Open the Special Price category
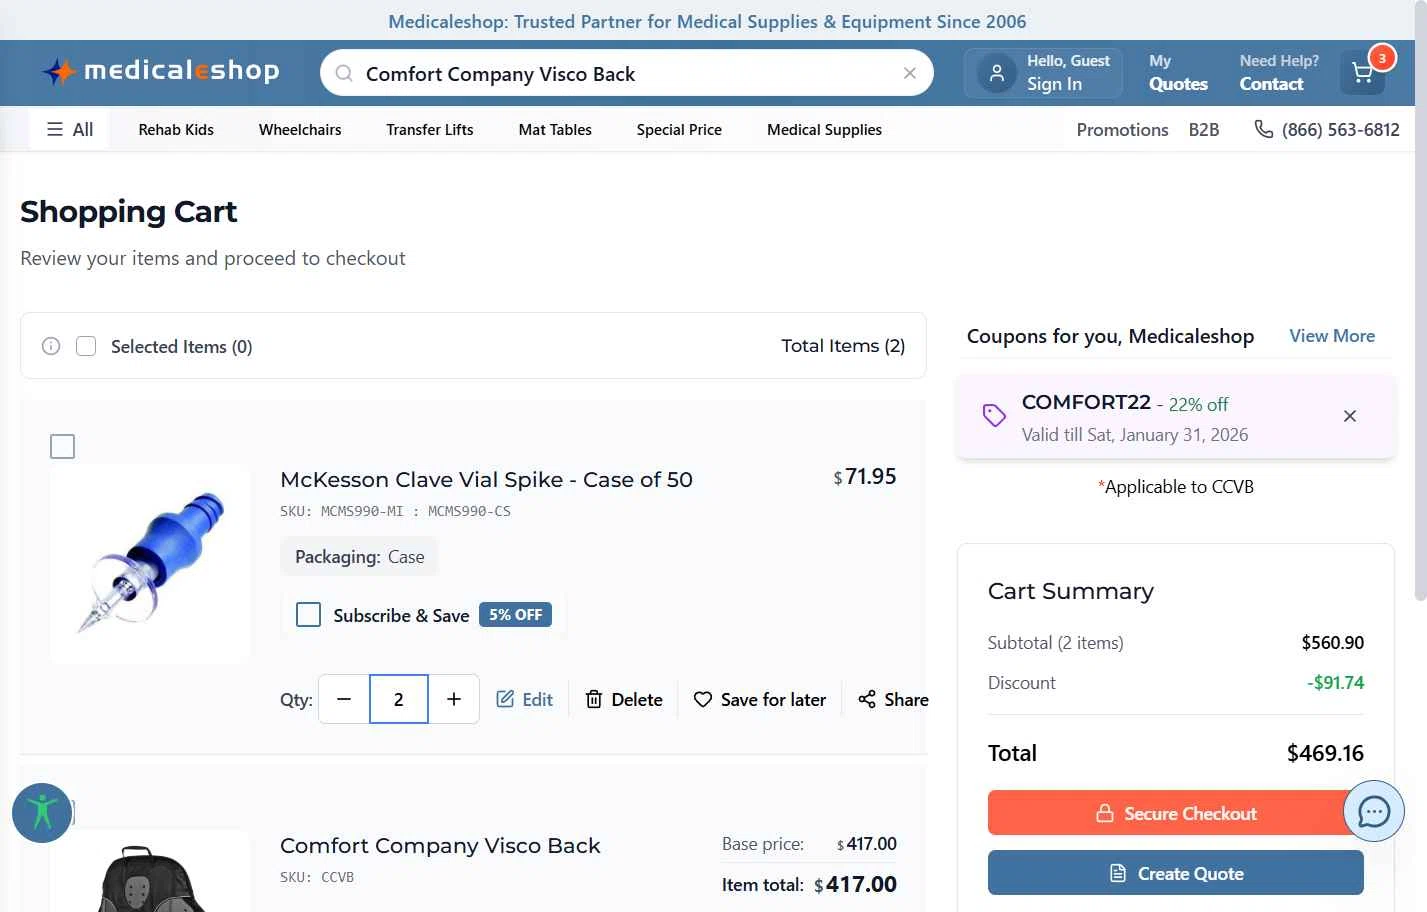Viewport: 1427px width, 912px height. [x=679, y=129]
